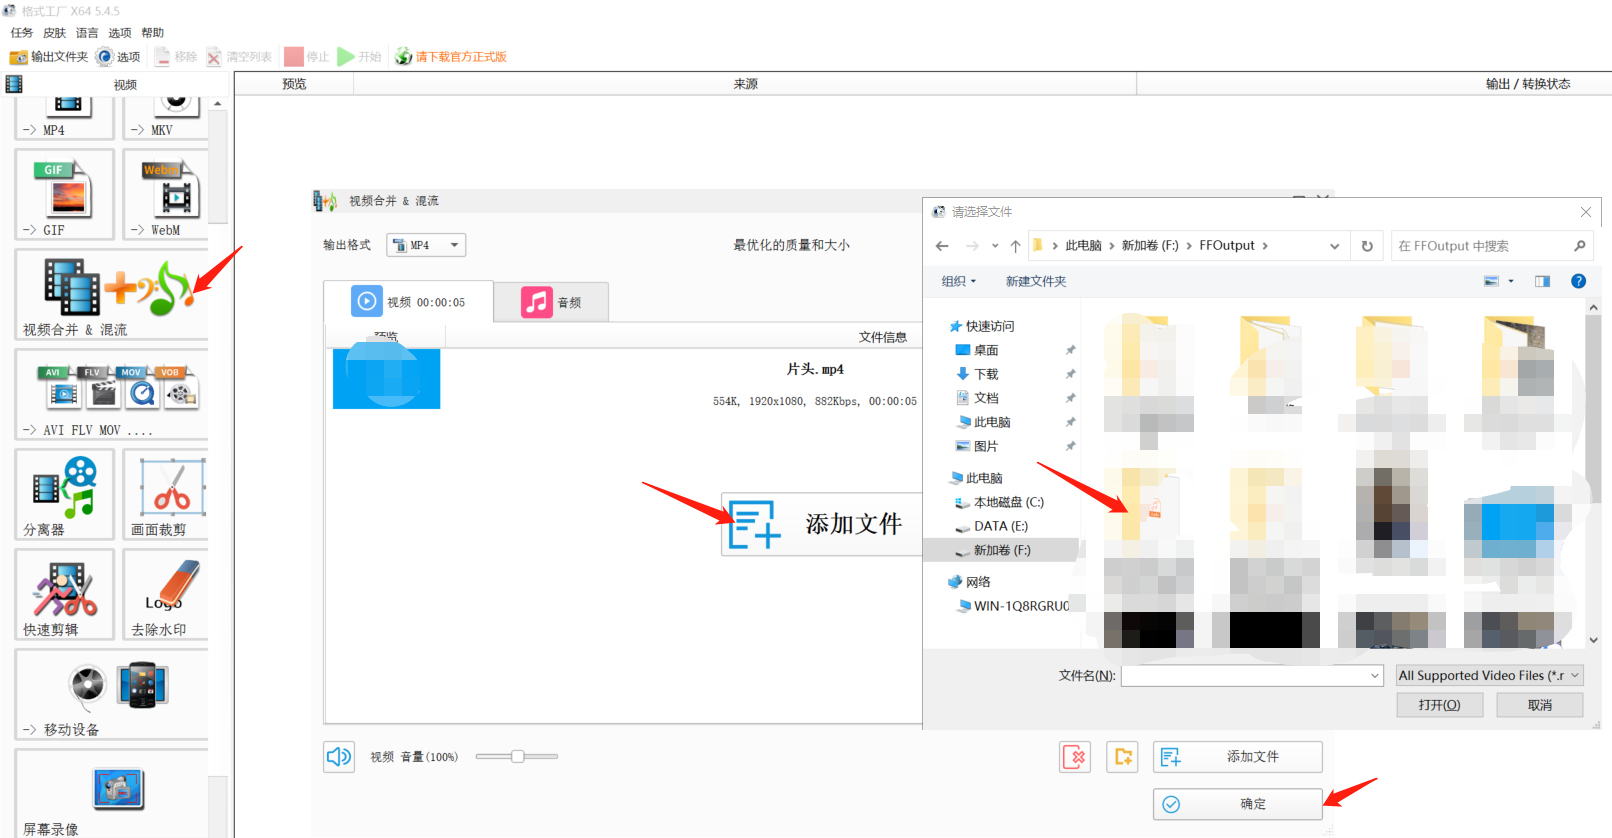
Task: Expand the address bar history dropdown
Action: pyautogui.click(x=1334, y=246)
